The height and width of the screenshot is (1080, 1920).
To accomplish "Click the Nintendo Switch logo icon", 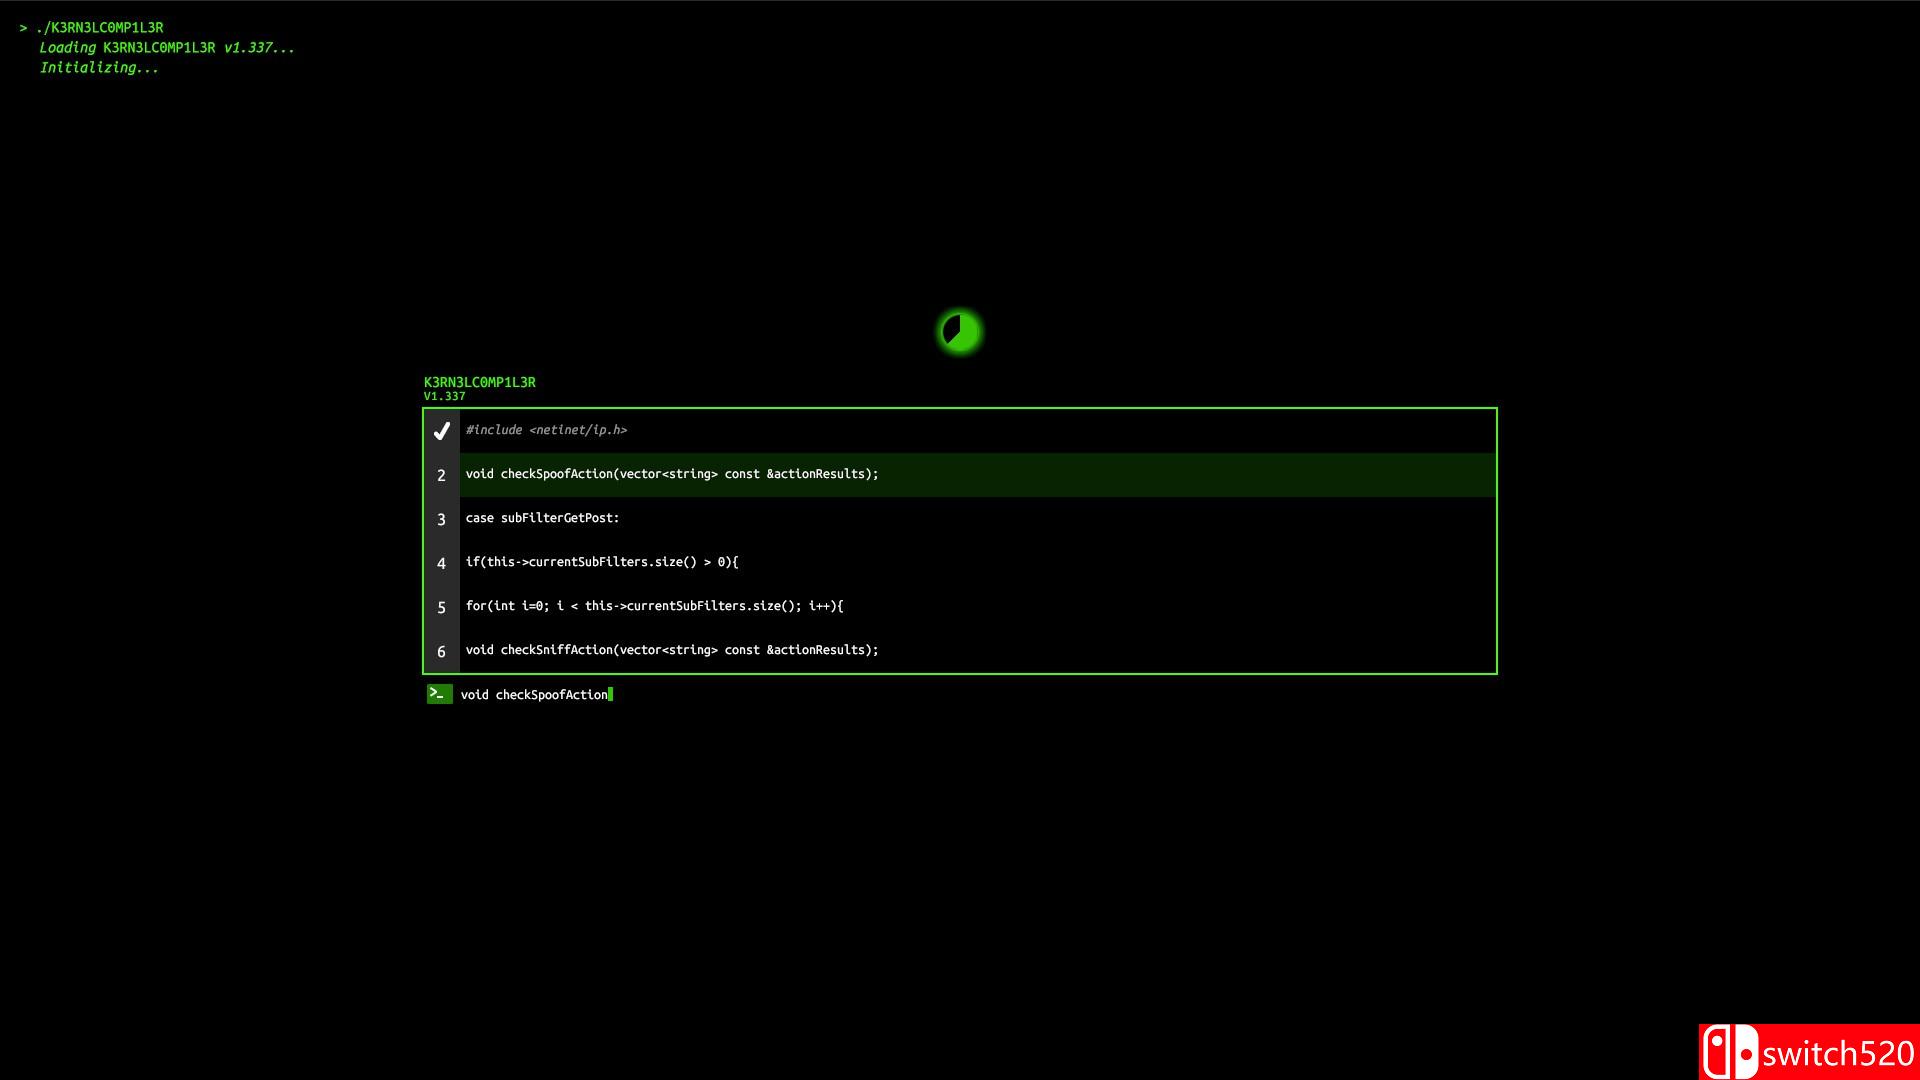I will point(1729,1053).
